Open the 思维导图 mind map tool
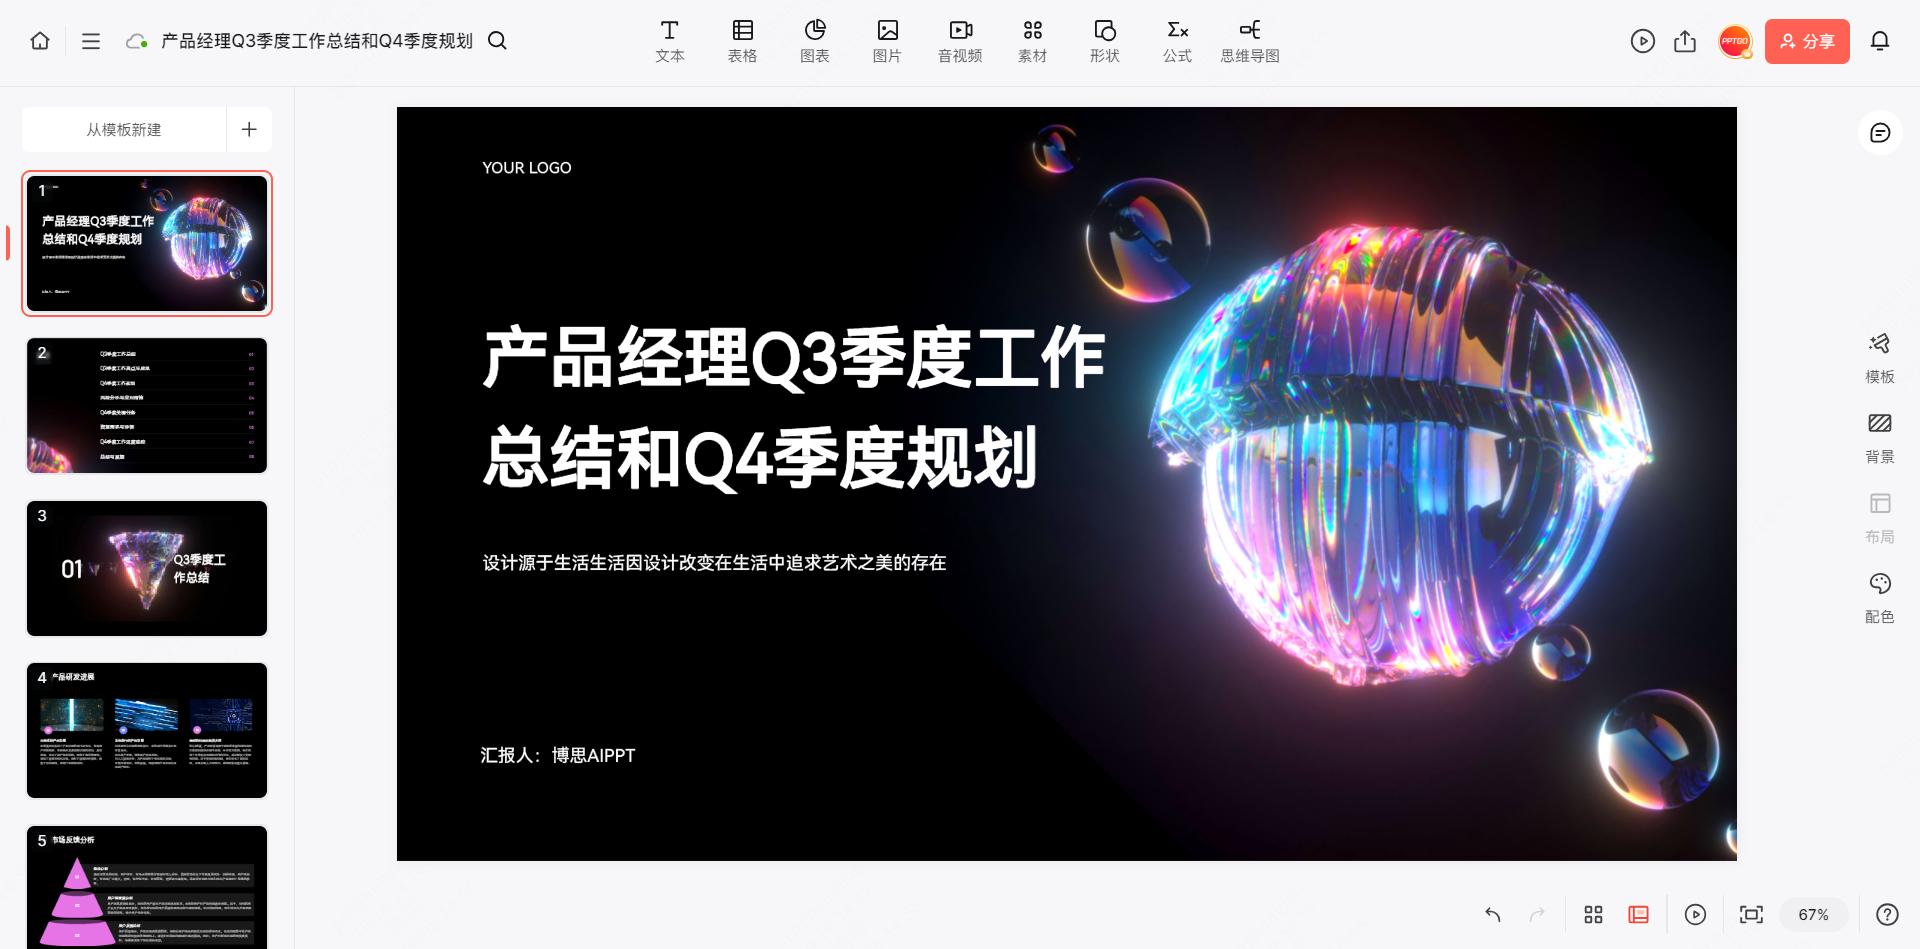 coord(1249,41)
